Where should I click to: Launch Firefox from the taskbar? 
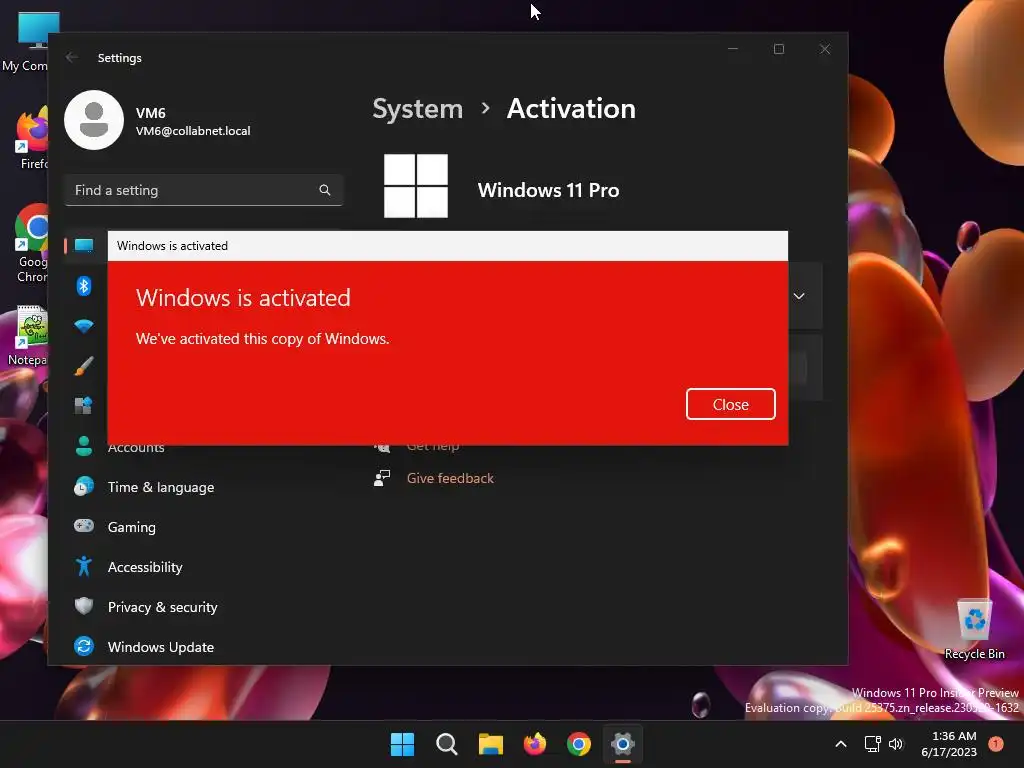point(535,744)
